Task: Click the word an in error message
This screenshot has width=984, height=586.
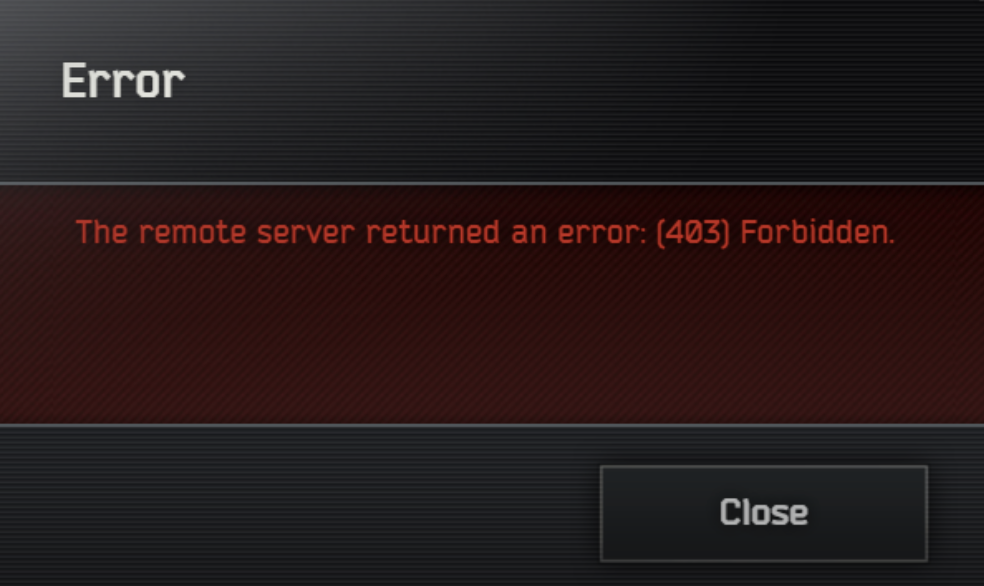Action: click(x=529, y=234)
